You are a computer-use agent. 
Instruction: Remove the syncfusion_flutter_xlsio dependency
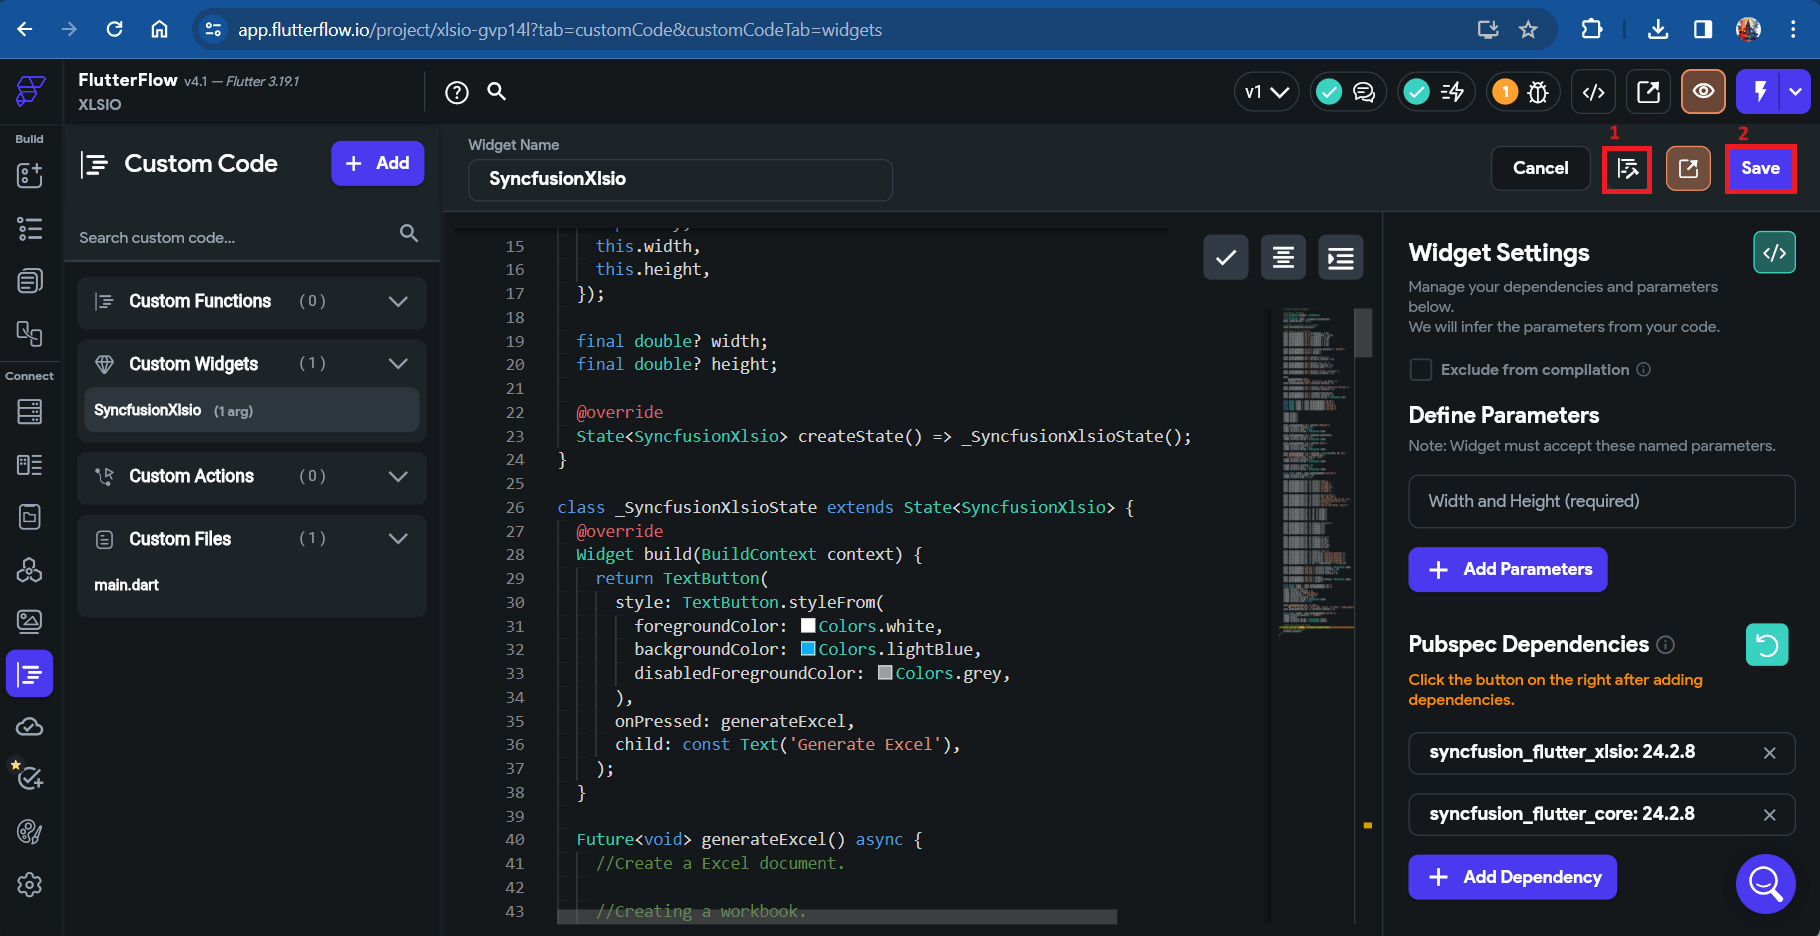pyautogui.click(x=1769, y=753)
